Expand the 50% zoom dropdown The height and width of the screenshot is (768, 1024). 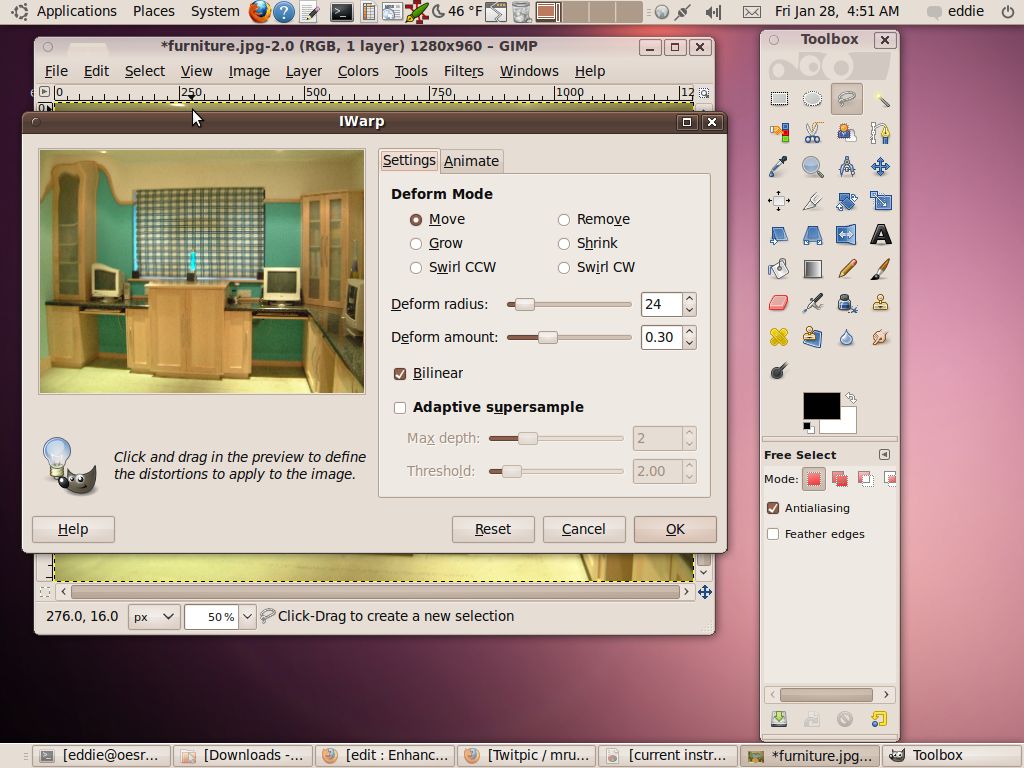click(x=248, y=616)
